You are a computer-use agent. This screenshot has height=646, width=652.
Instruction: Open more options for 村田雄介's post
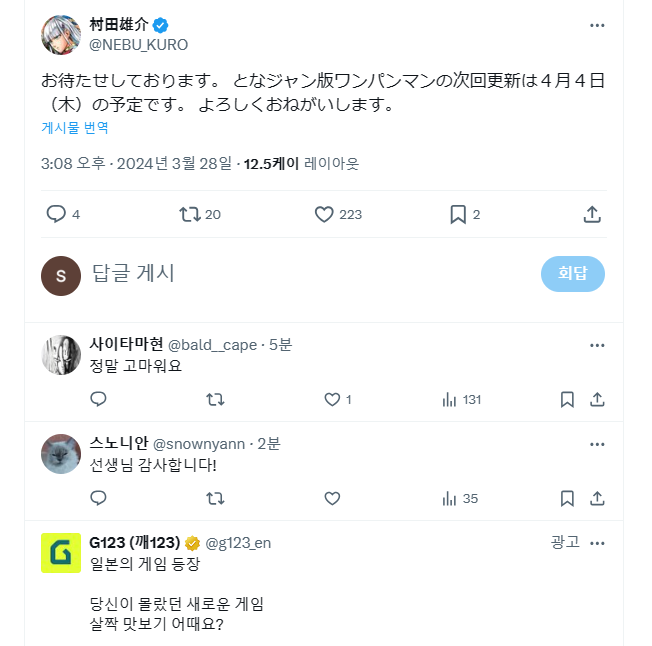[x=597, y=26]
